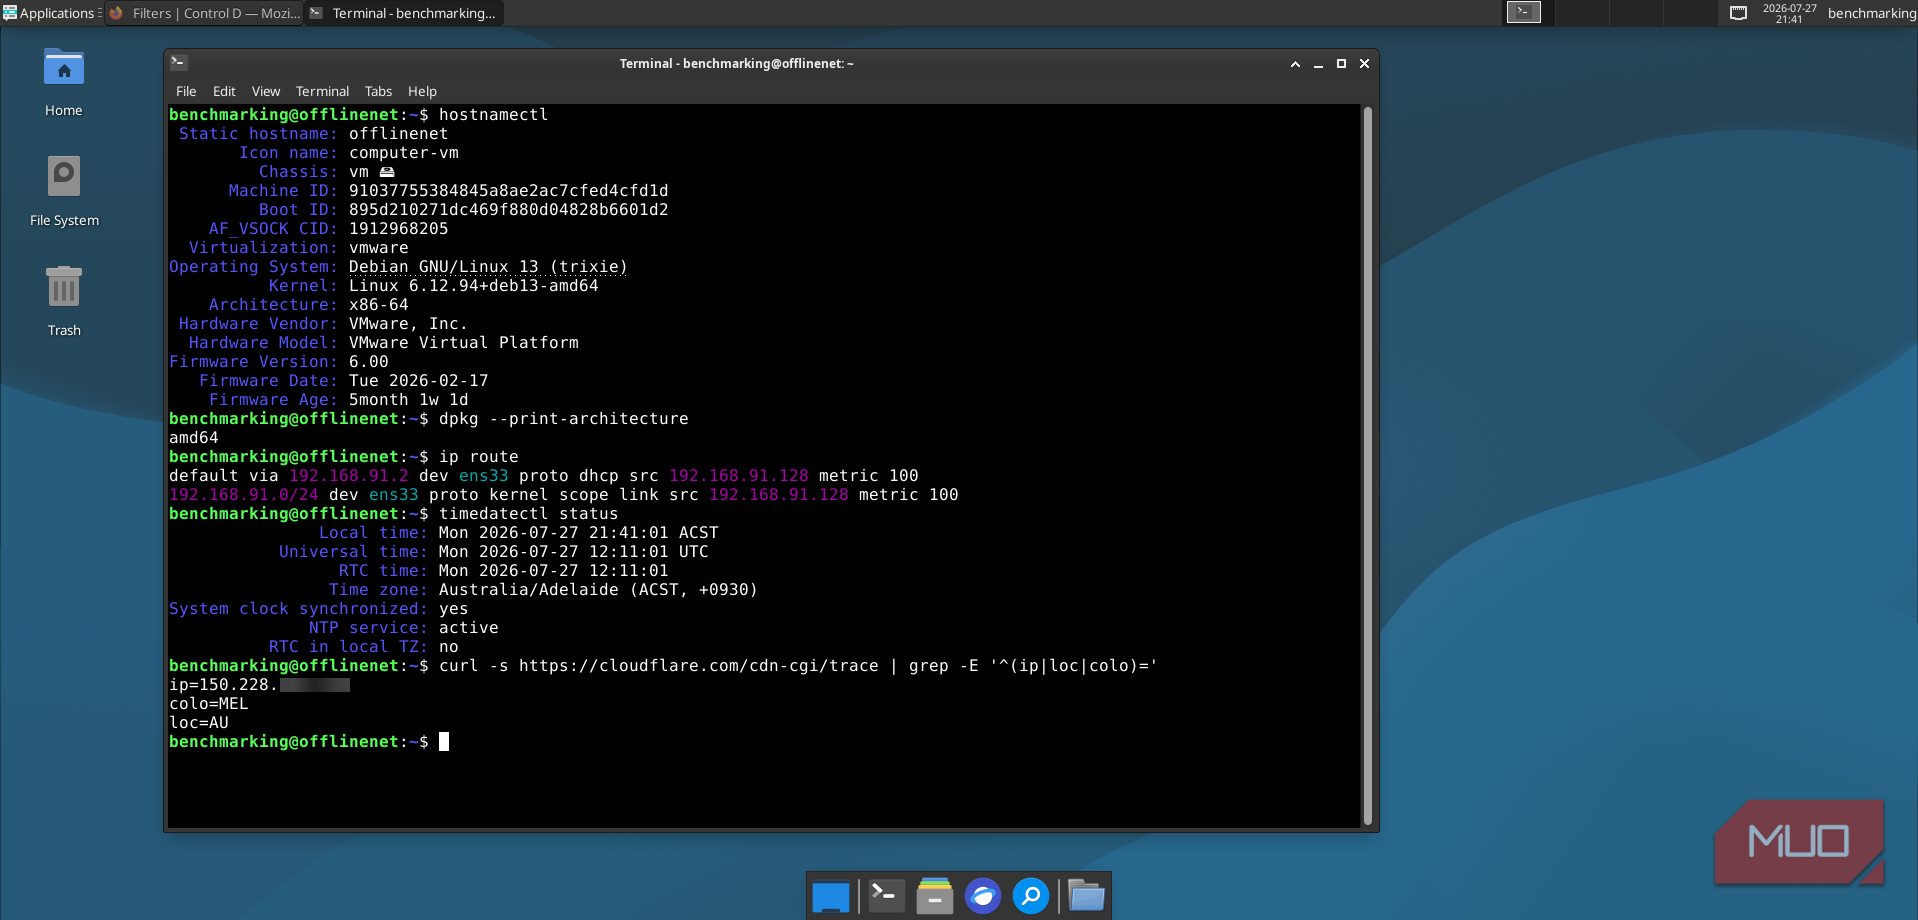1918x920 pixels.
Task: Open the Help menu in the terminal
Action: (x=422, y=91)
